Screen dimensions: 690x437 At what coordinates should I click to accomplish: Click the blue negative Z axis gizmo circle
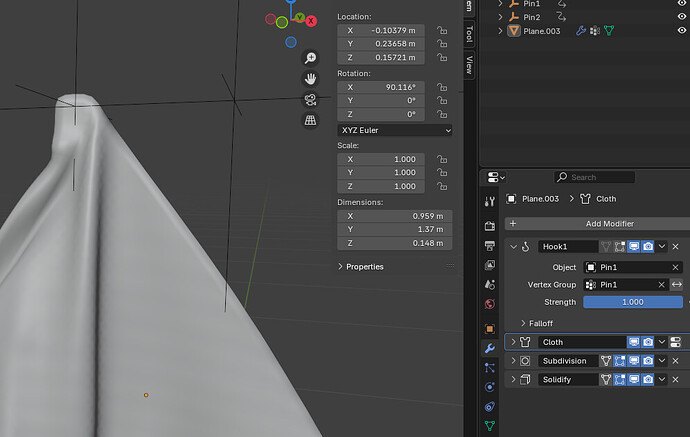(x=291, y=42)
